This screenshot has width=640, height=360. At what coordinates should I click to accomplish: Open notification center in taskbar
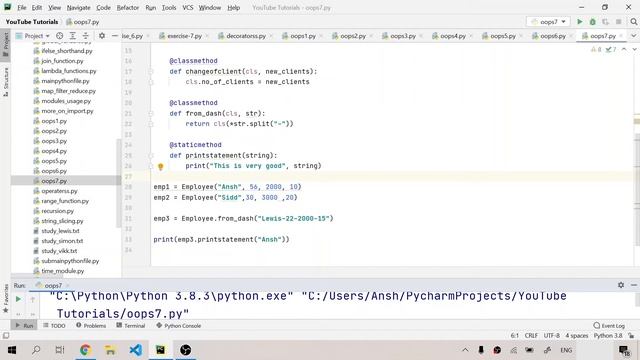point(624,350)
